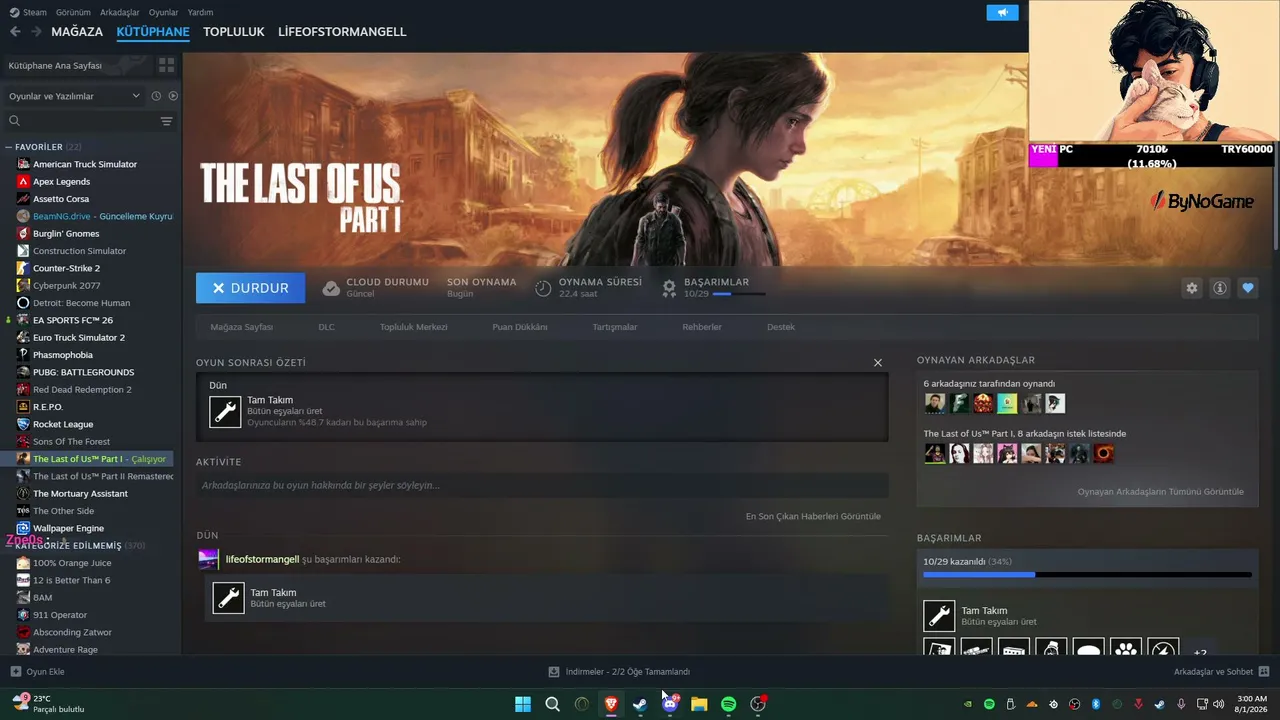Image resolution: width=1280 pixels, height=720 pixels.
Task: Open File Explorer from the taskbar
Action: (x=699, y=704)
